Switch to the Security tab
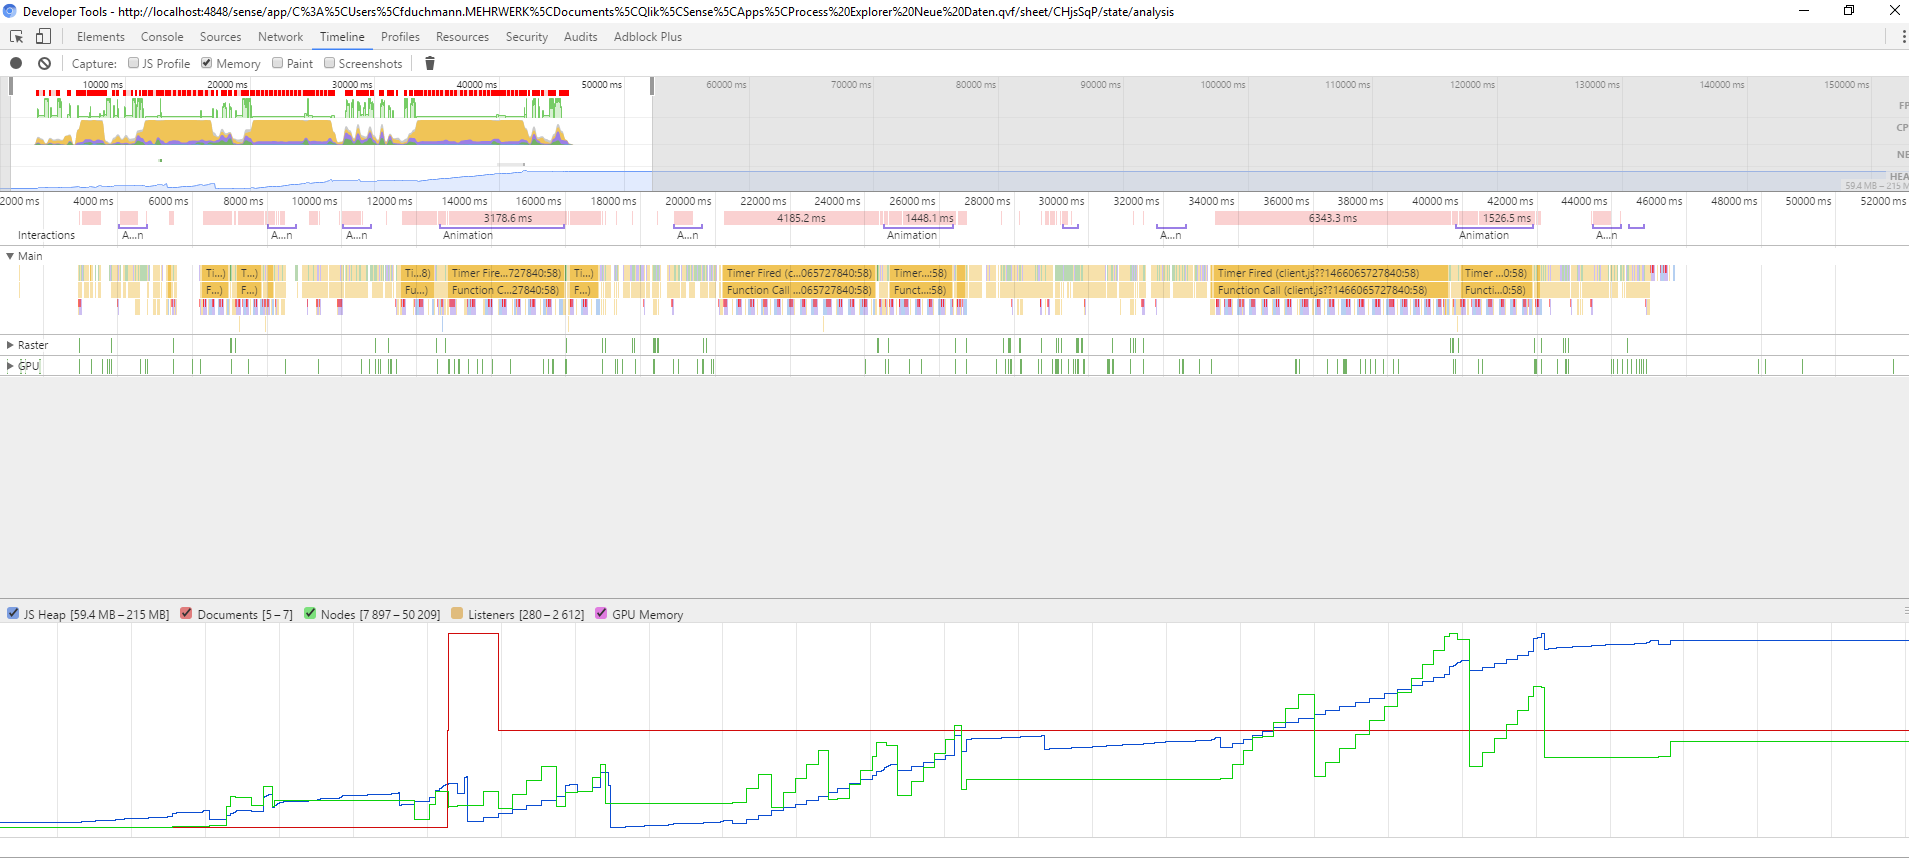 [x=527, y=37]
